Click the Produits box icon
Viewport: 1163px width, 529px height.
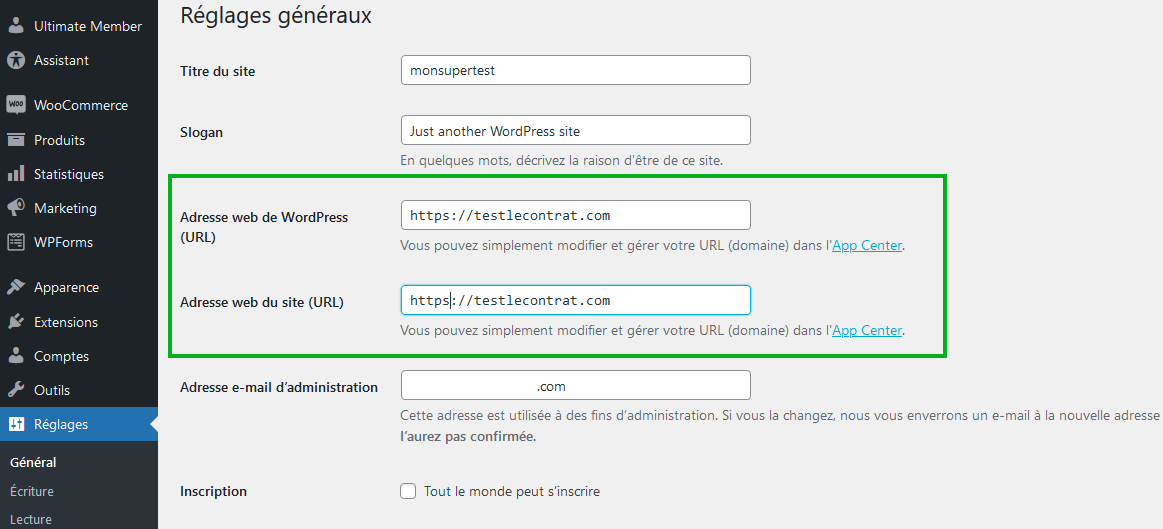[16, 140]
